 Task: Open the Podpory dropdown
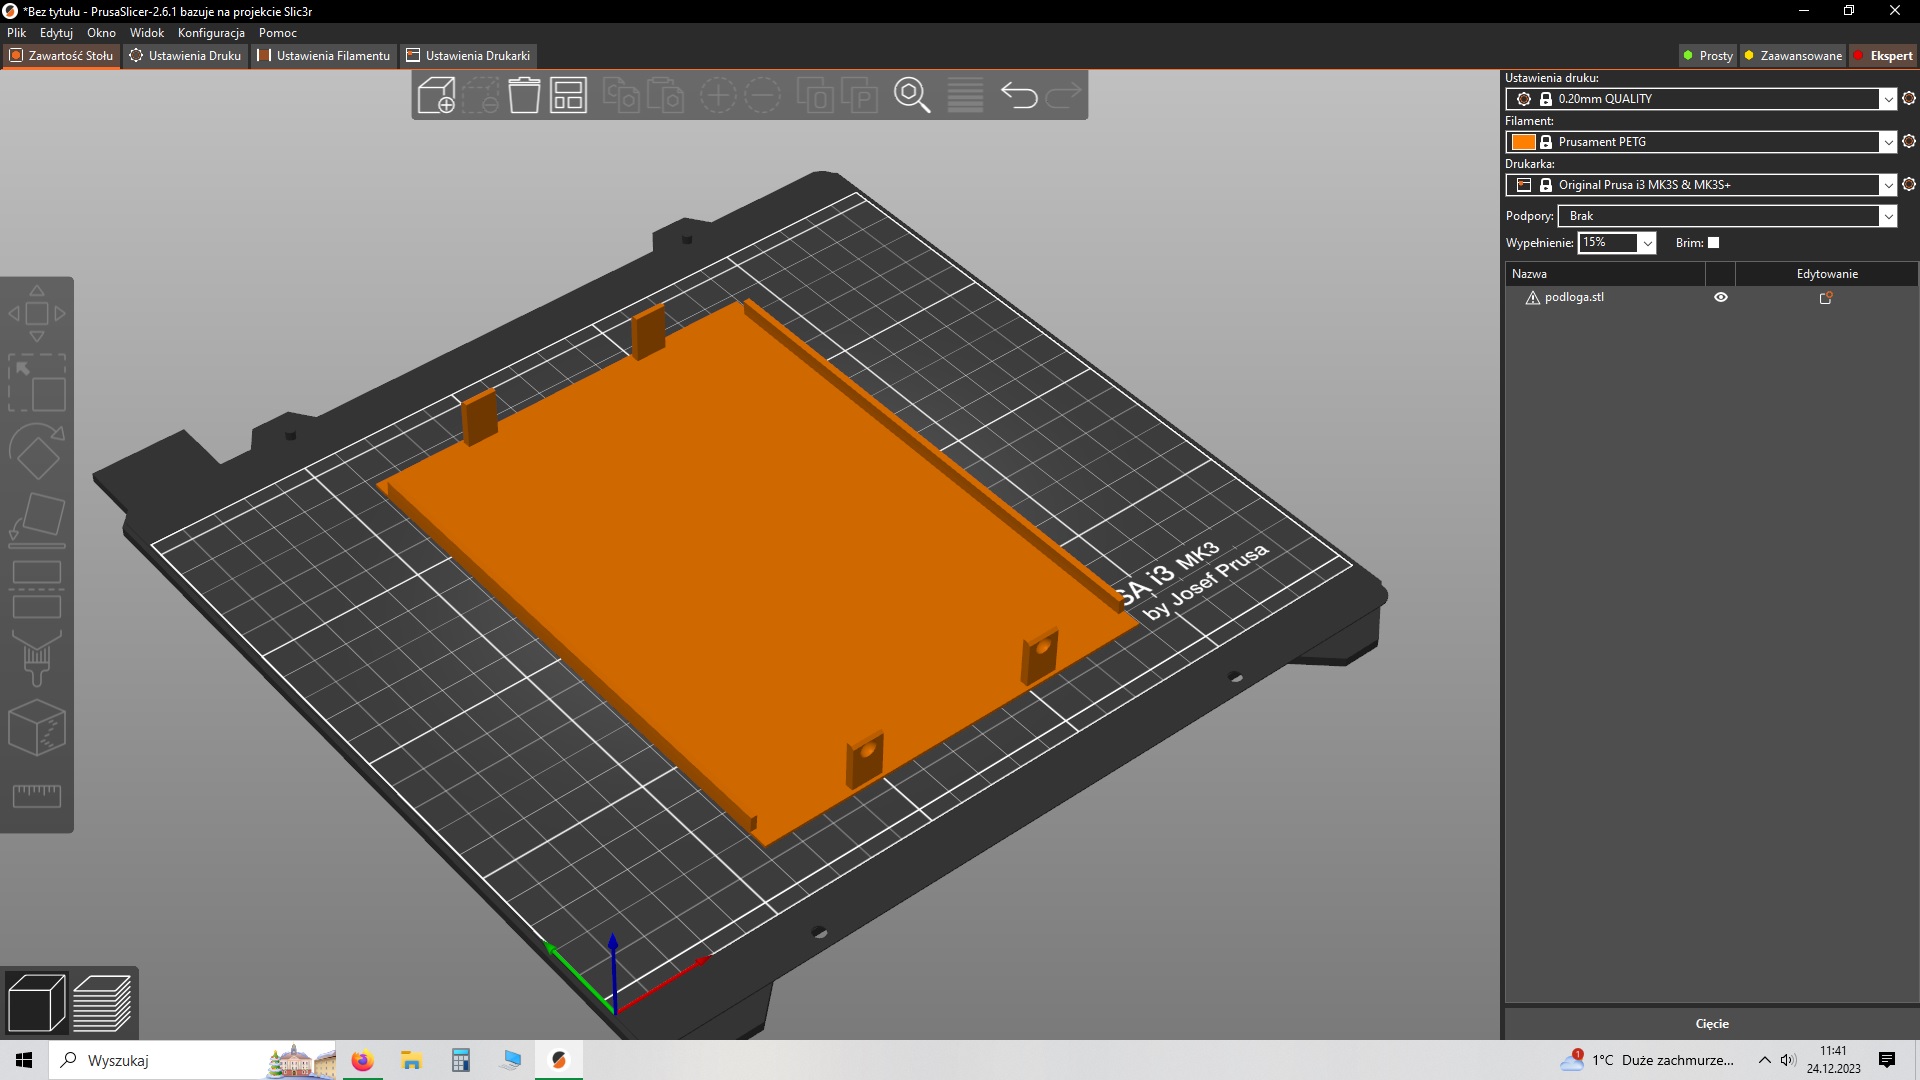point(1889,216)
